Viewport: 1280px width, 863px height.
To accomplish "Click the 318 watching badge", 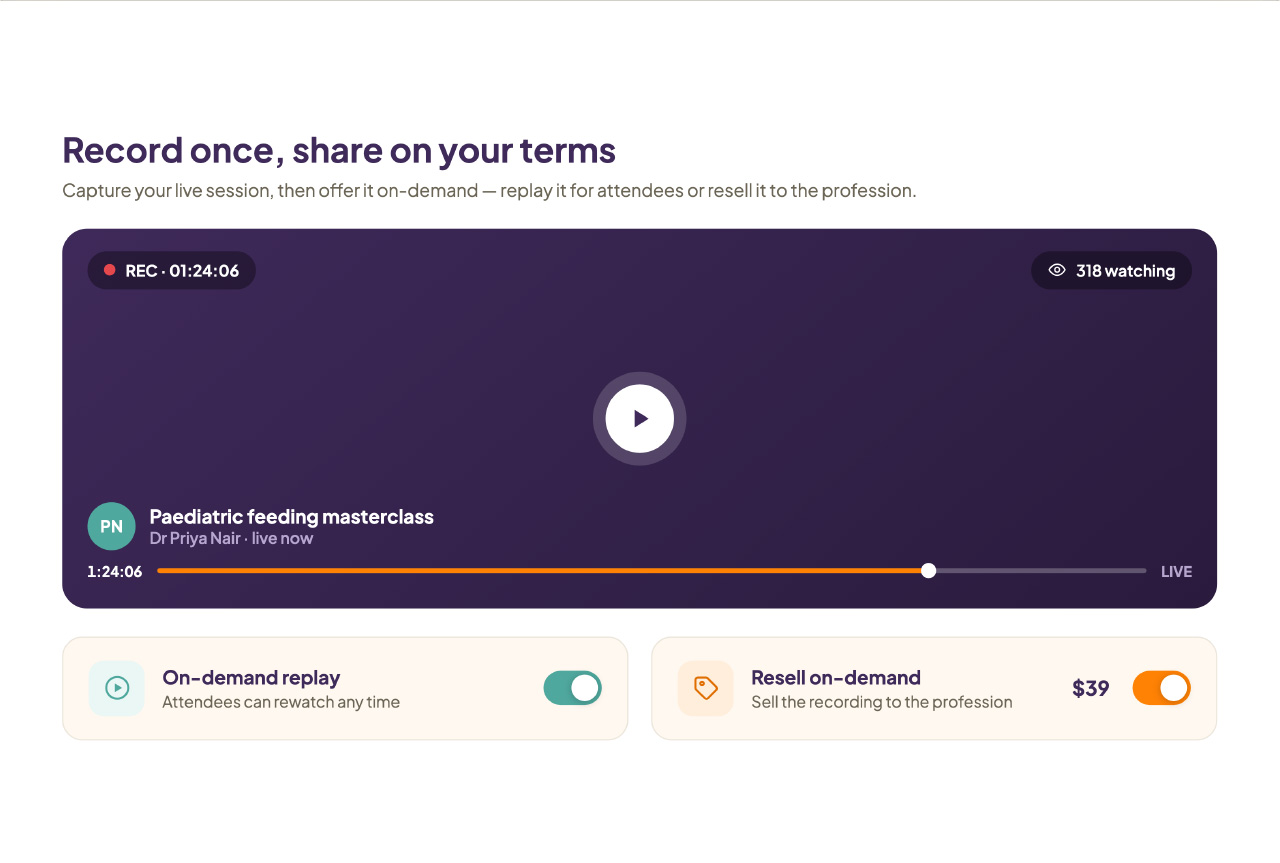I will (1111, 270).
